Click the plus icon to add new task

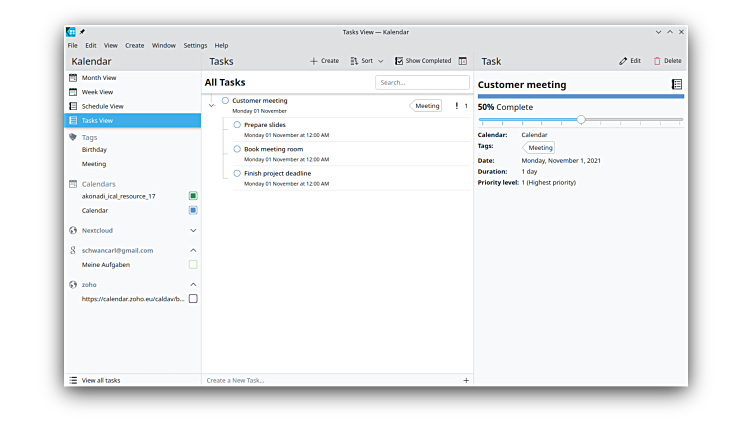point(465,380)
